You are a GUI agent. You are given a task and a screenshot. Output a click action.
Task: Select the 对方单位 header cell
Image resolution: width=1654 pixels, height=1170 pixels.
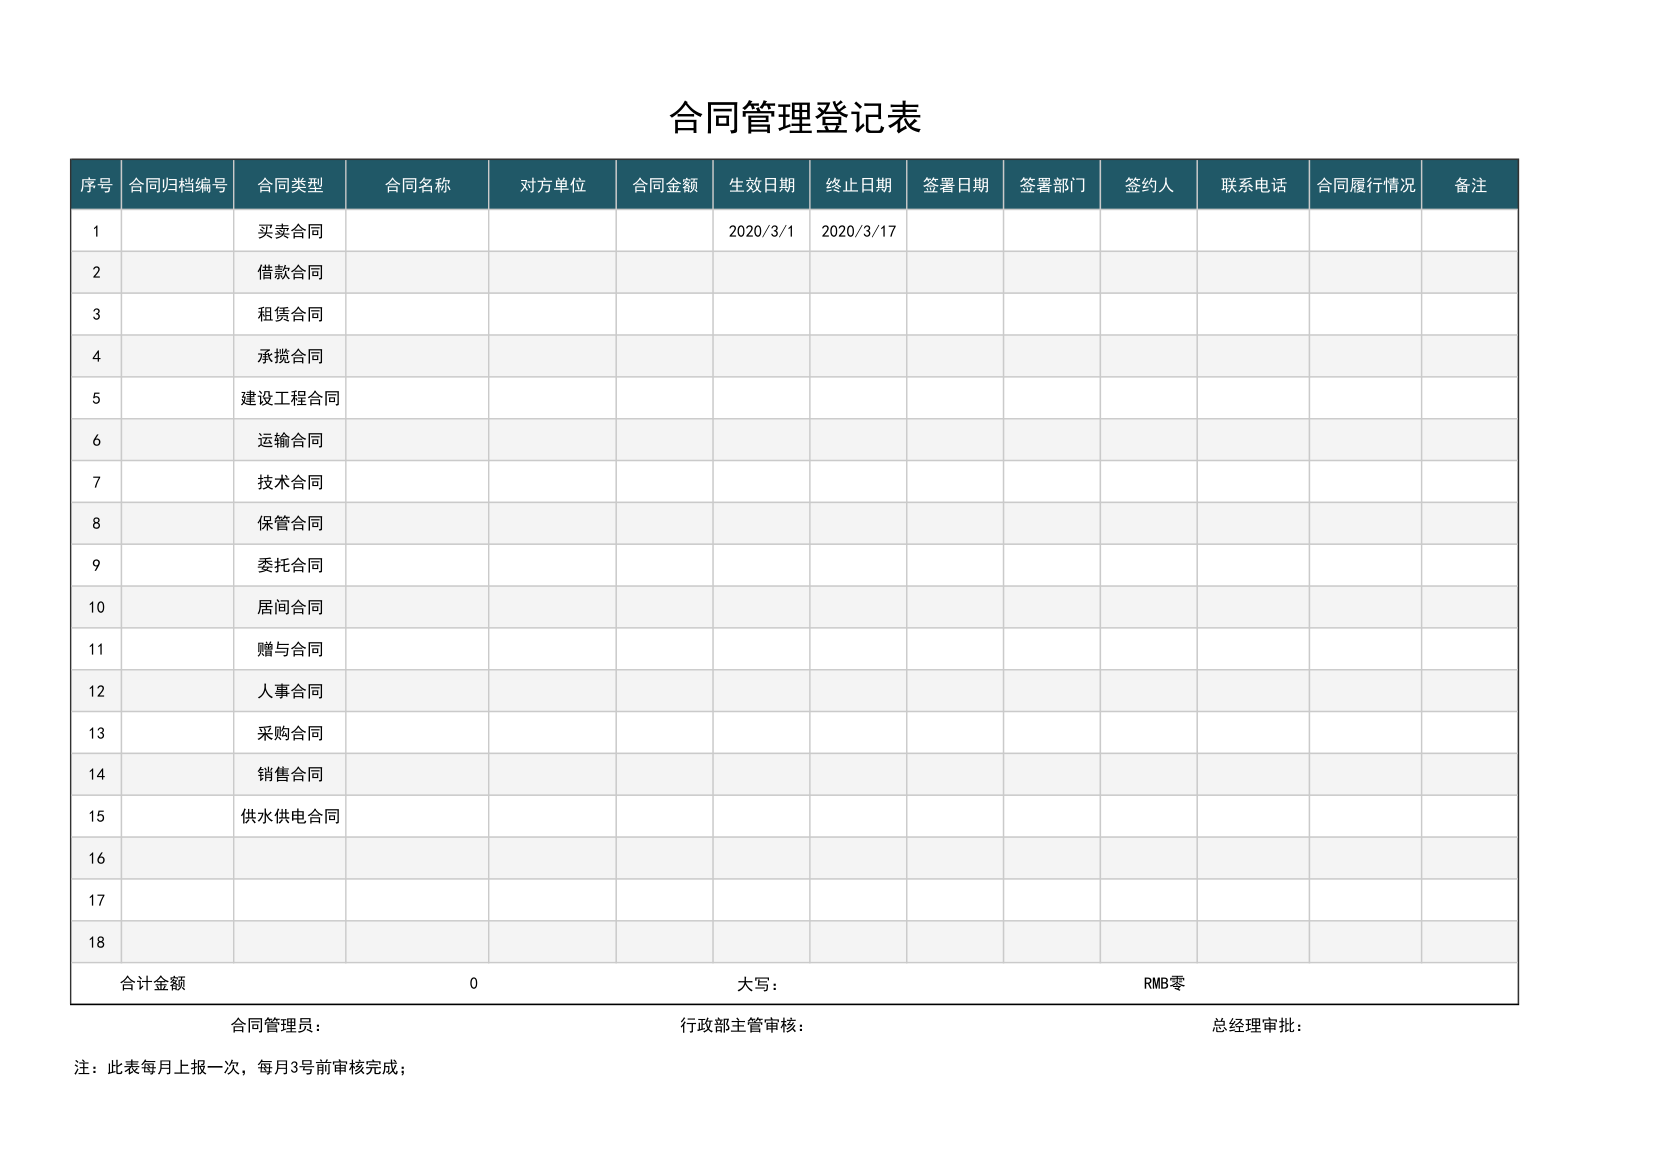pos(553,185)
